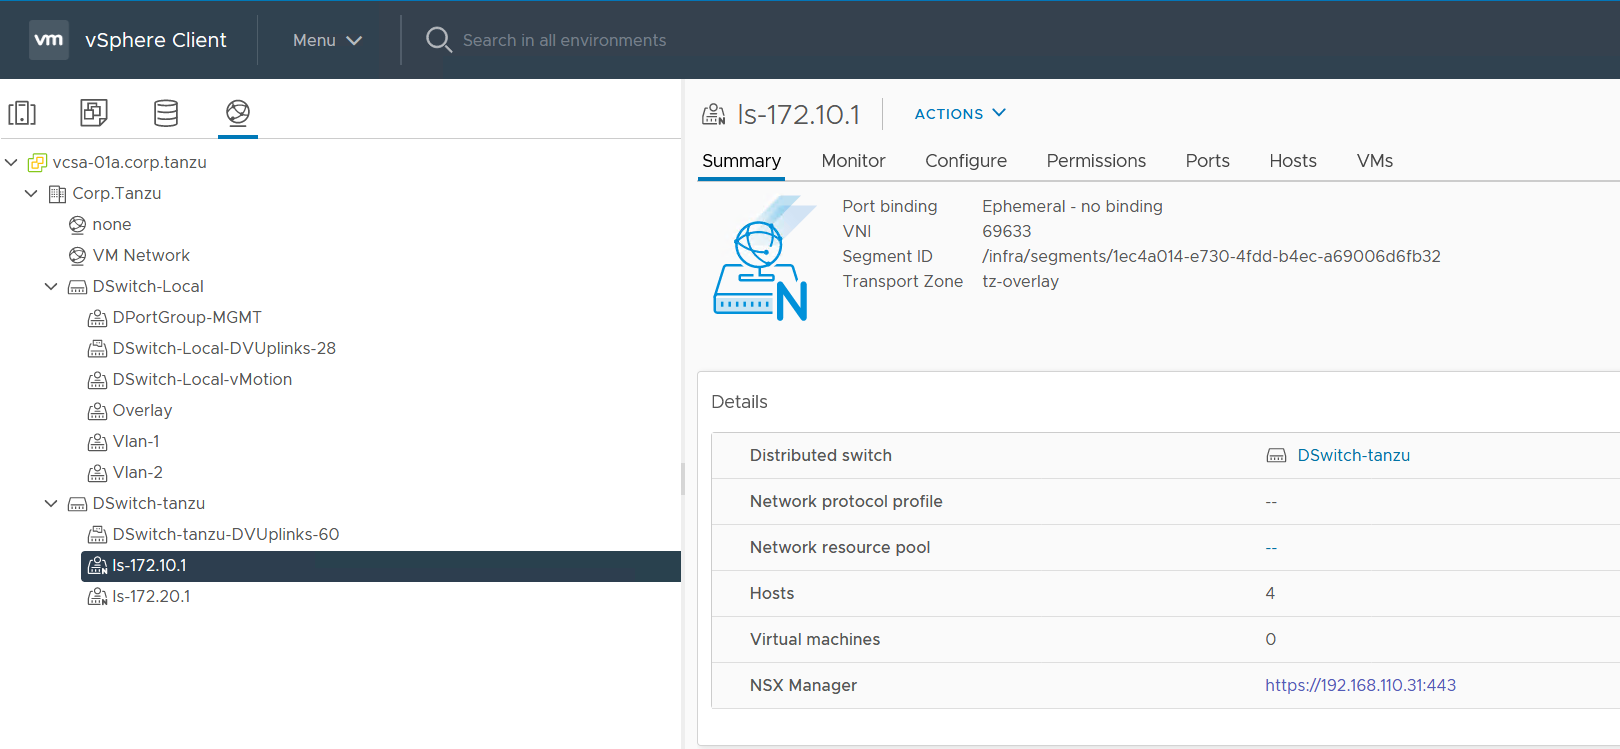Select DSwitch-Local-DVUplinks-28 in tree
Viewport: 1620px width, 749px height.
(x=224, y=348)
